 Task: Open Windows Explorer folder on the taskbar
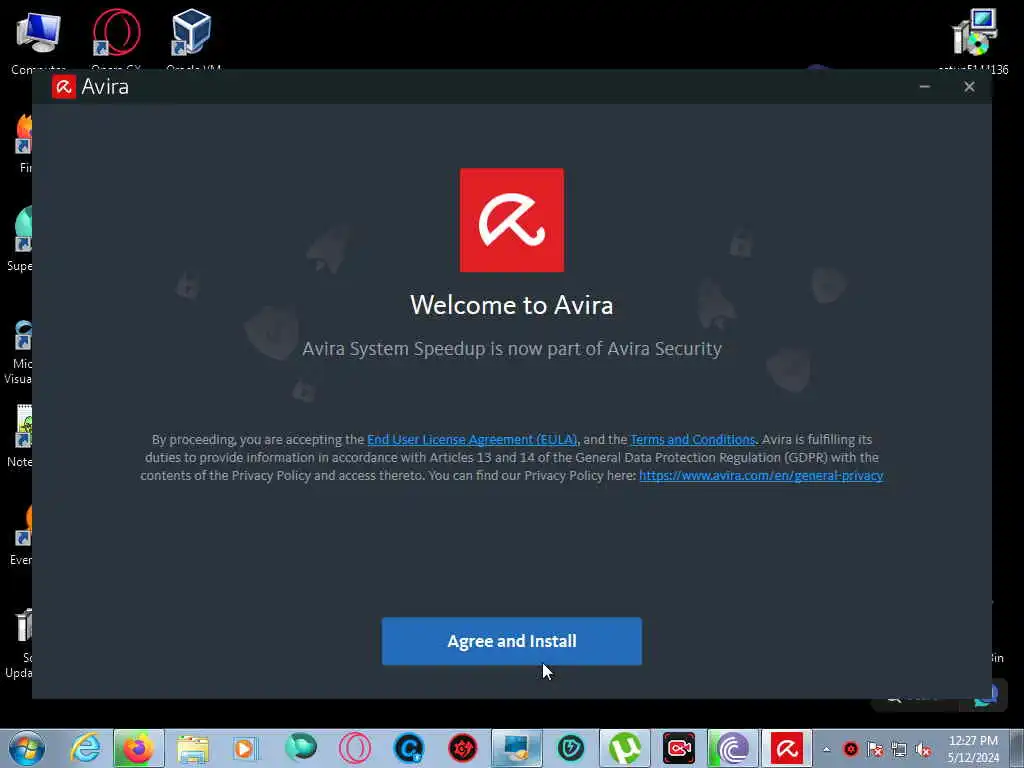193,748
